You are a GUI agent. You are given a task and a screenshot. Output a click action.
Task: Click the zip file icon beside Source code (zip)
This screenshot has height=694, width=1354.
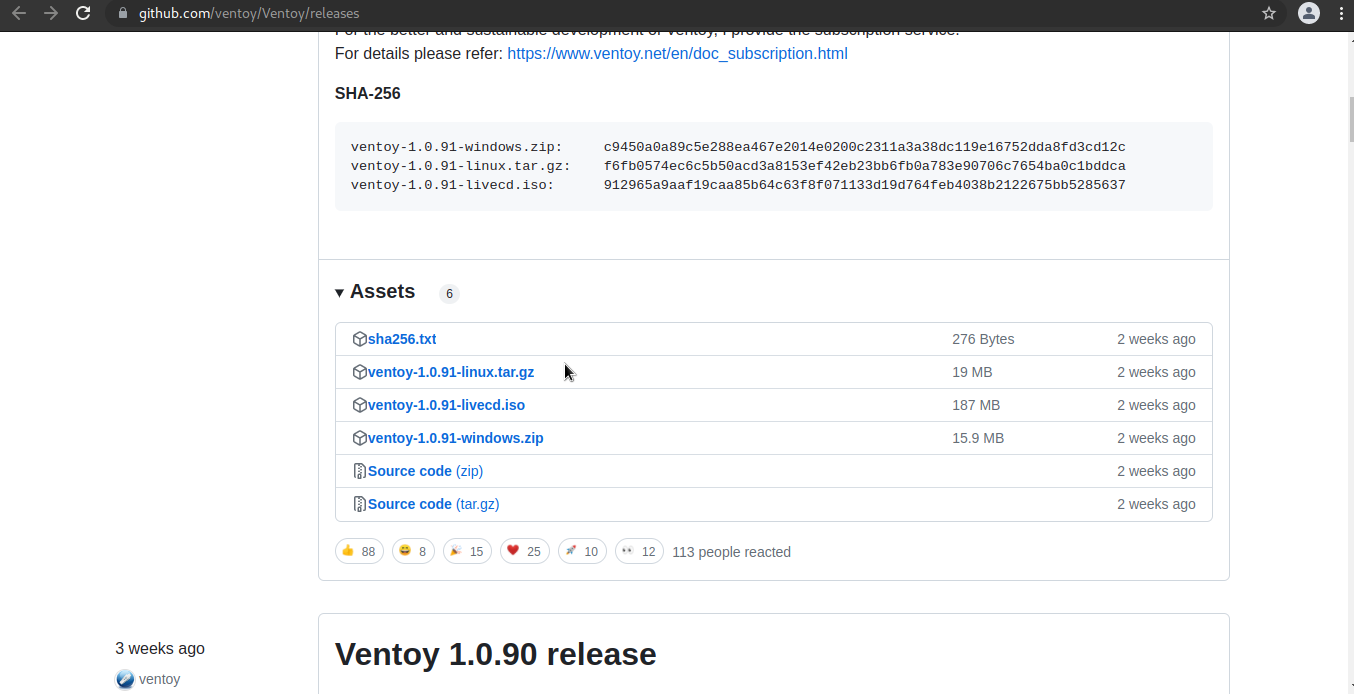360,471
